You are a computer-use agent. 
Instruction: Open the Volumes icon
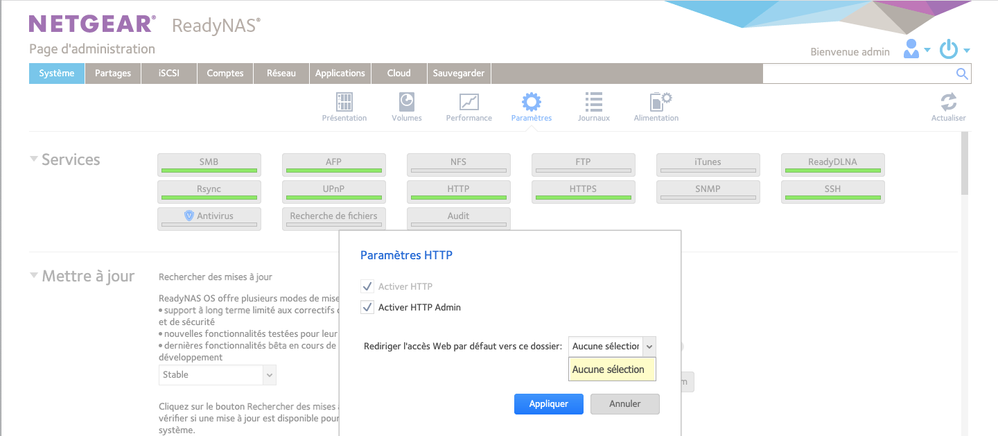(x=406, y=102)
